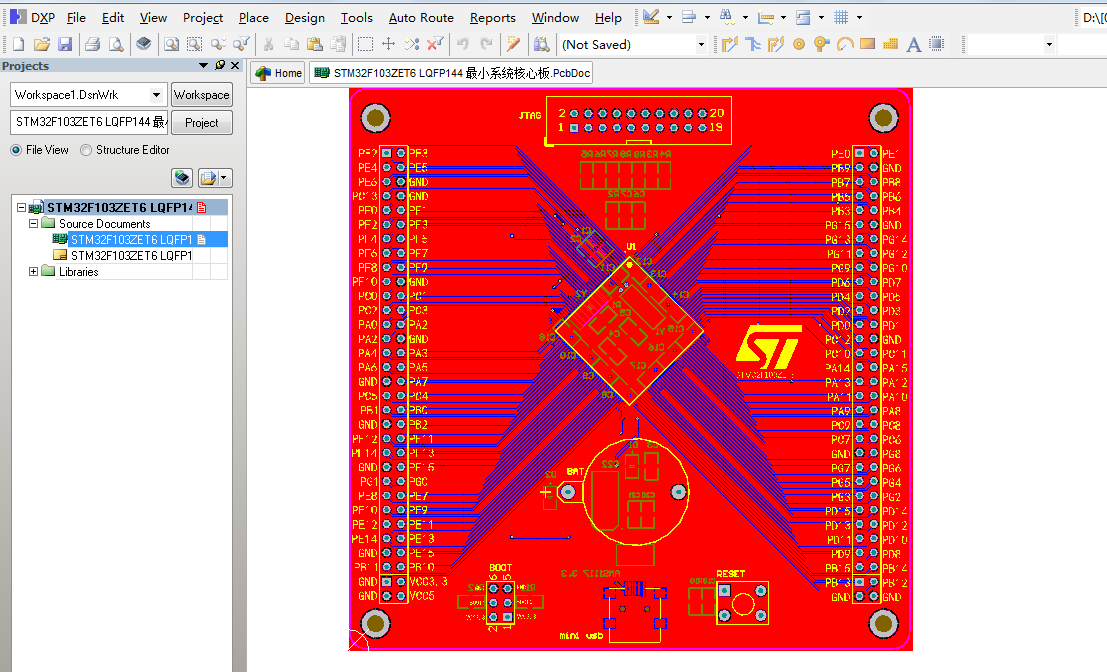Image resolution: width=1107 pixels, height=672 pixels.
Task: Open the Grids dropdown arrow
Action: pos(859,17)
